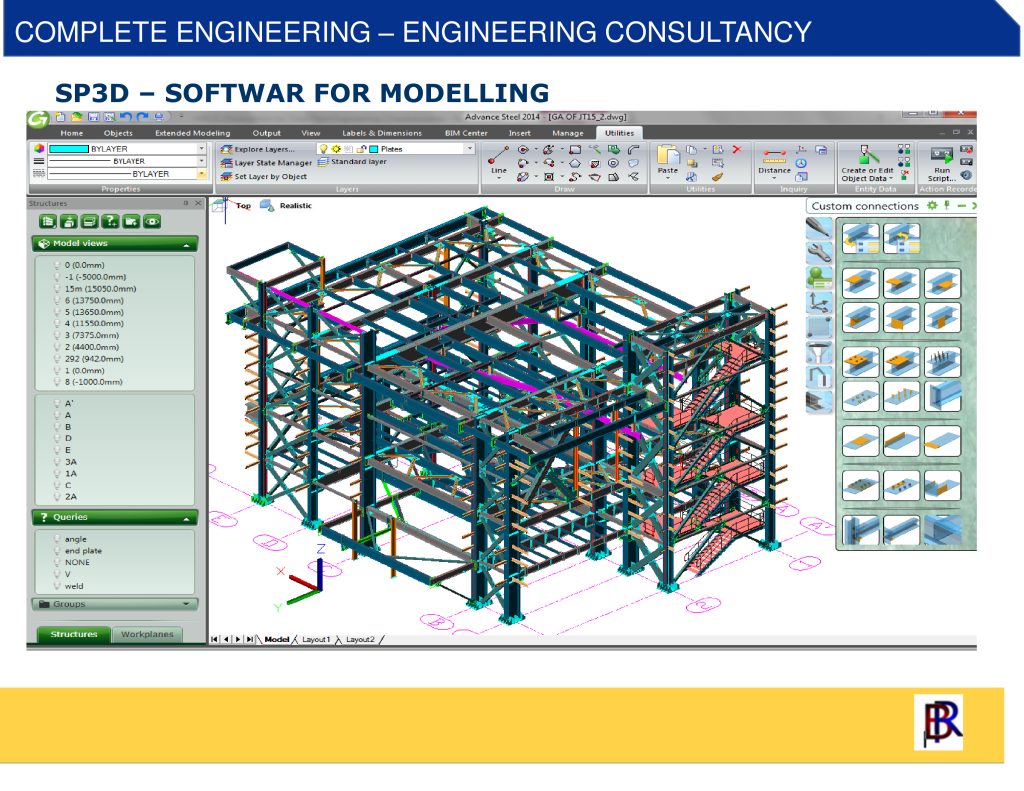Viewport: 1024px width, 791px height.
Task: Toggle the bulb for grid view 3A
Action: (x=57, y=462)
